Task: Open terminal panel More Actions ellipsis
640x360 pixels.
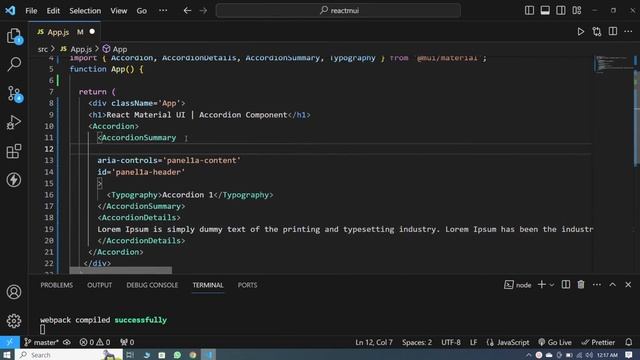Action: point(597,284)
